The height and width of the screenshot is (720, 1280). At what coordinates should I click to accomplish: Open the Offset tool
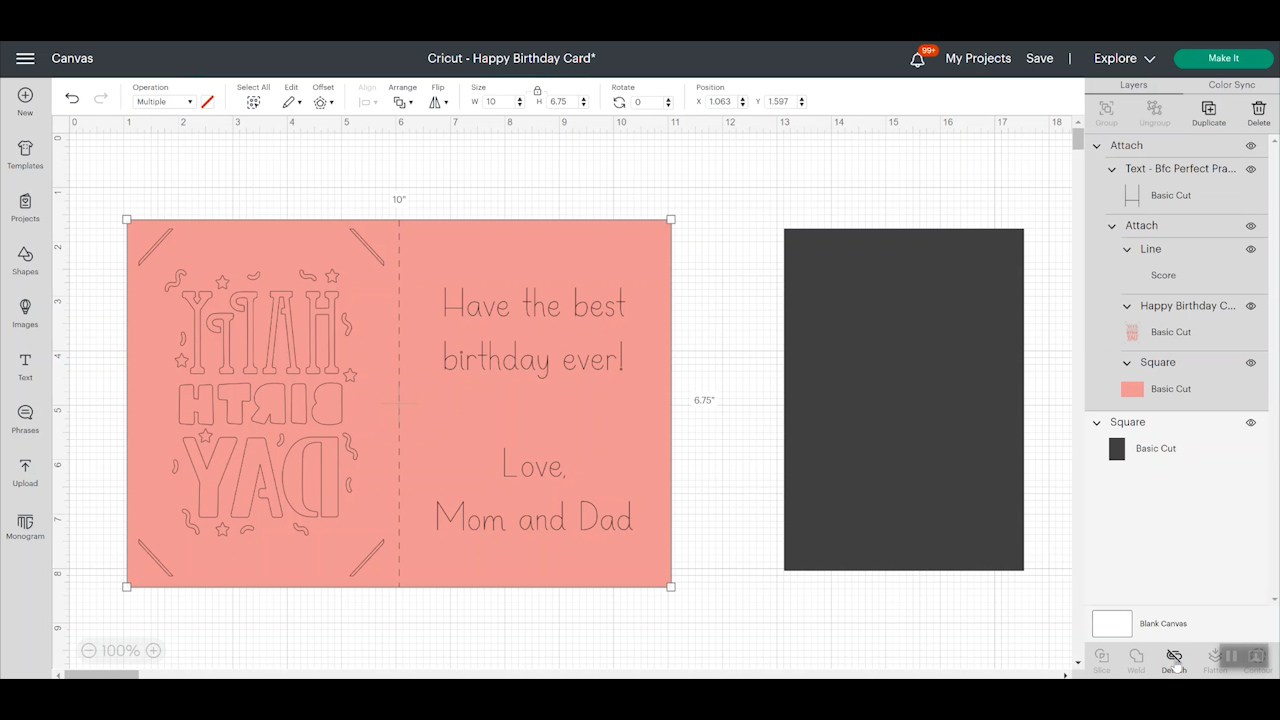coord(322,102)
